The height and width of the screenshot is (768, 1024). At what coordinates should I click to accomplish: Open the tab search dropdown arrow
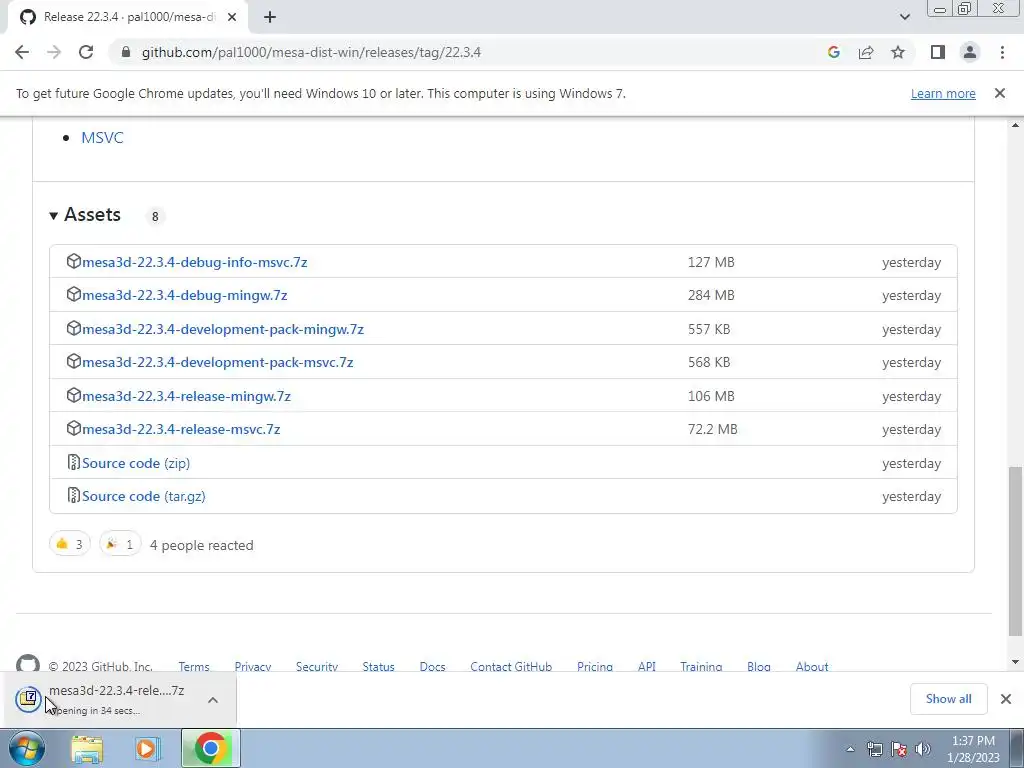point(904,17)
